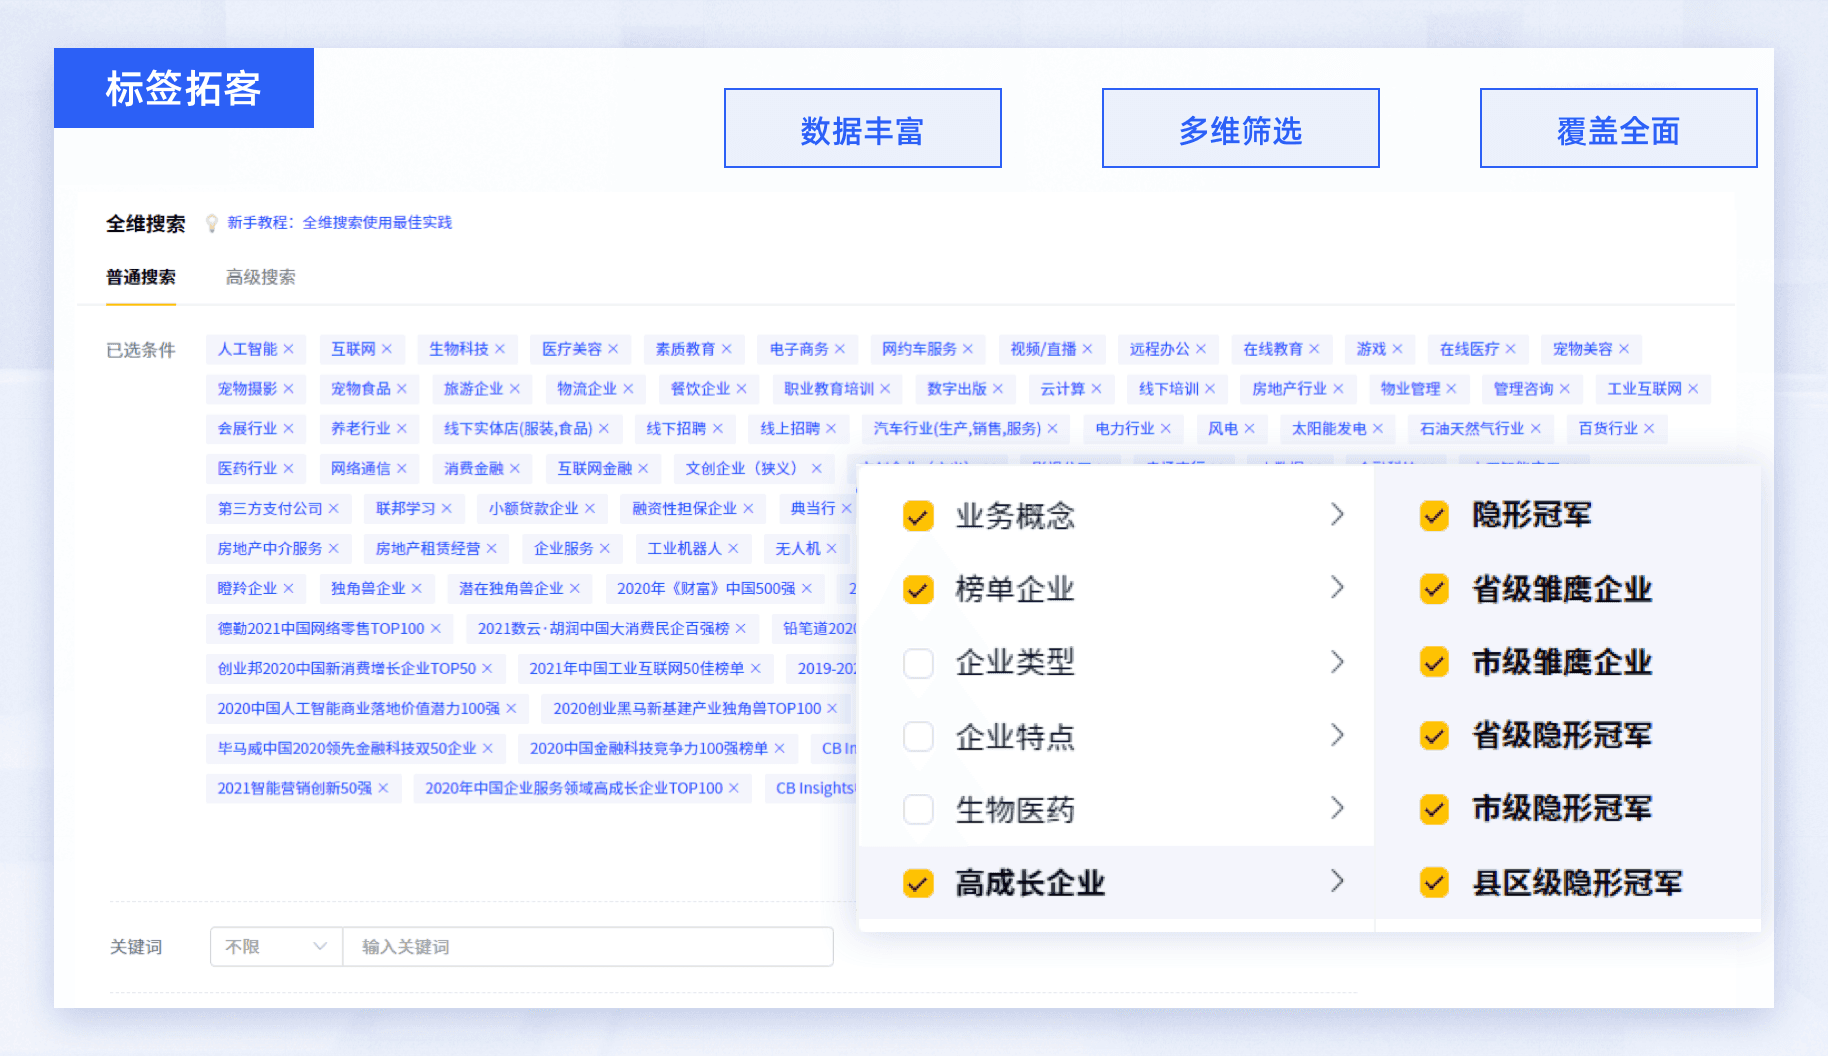Uncheck the 业务概念 checkbox

click(x=918, y=516)
